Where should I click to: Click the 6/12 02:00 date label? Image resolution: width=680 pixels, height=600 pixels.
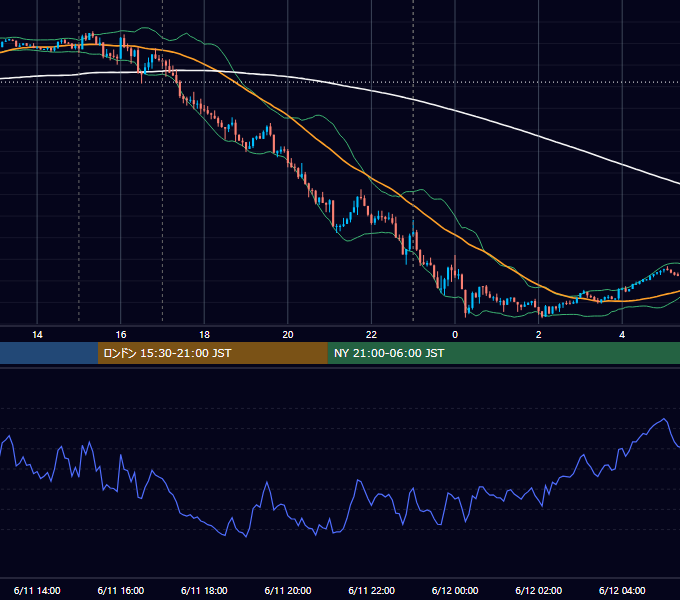click(x=539, y=590)
